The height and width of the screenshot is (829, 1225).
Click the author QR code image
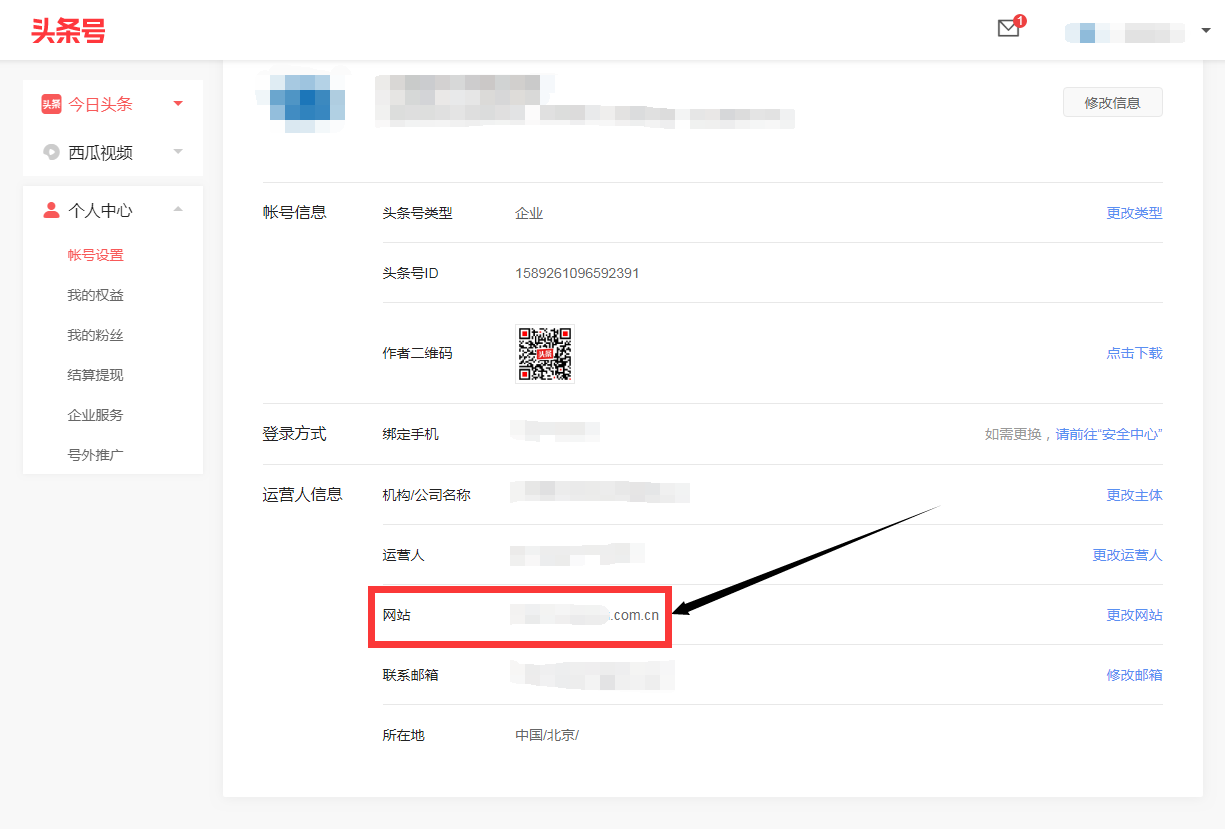point(545,353)
